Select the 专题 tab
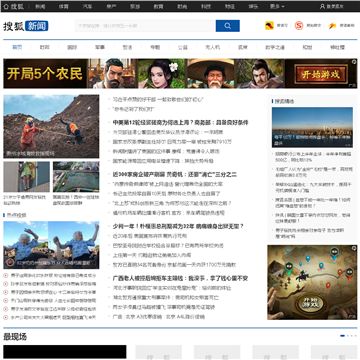The image size is (360, 360). click(155, 47)
